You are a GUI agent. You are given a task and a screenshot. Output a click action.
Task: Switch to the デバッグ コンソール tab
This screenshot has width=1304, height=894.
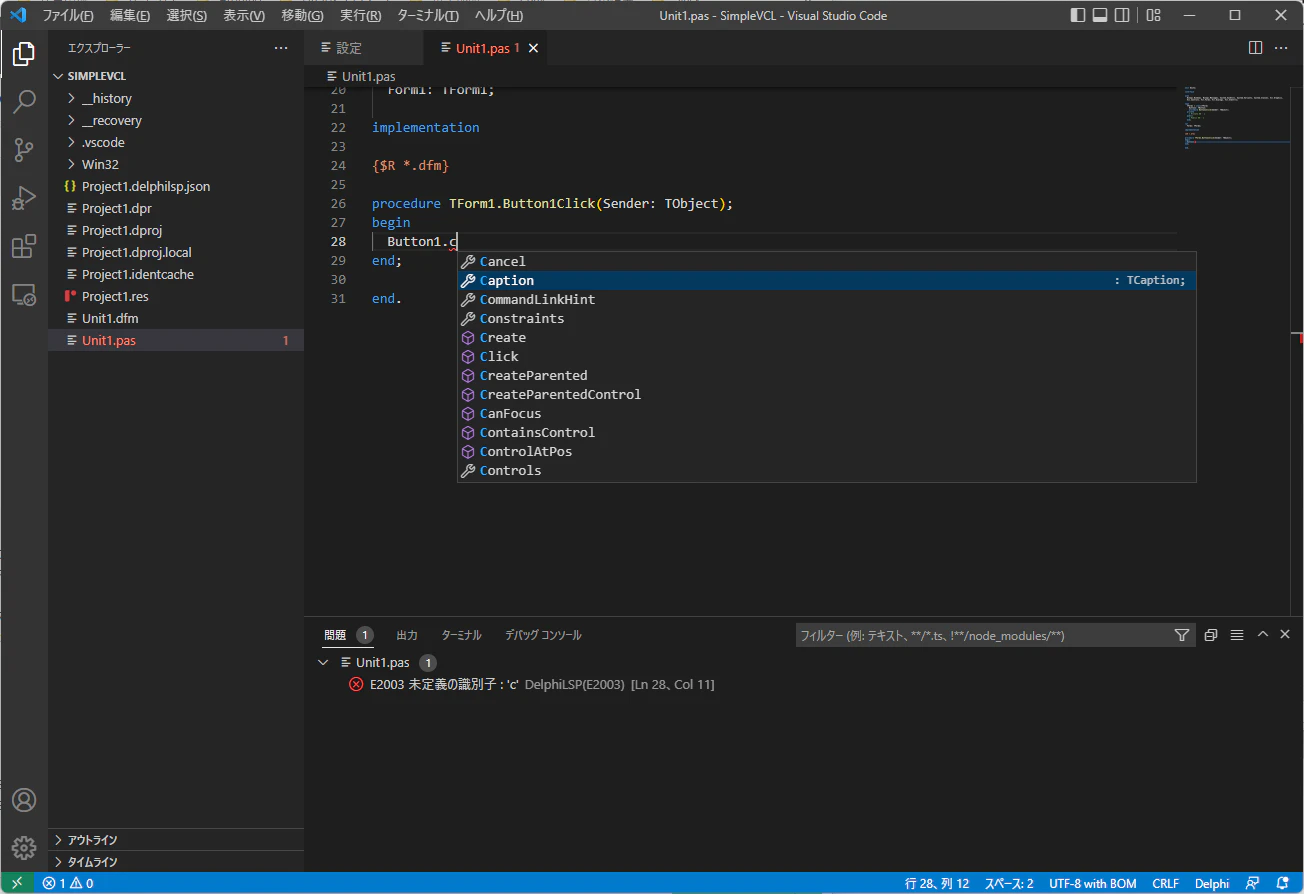pyautogui.click(x=543, y=635)
